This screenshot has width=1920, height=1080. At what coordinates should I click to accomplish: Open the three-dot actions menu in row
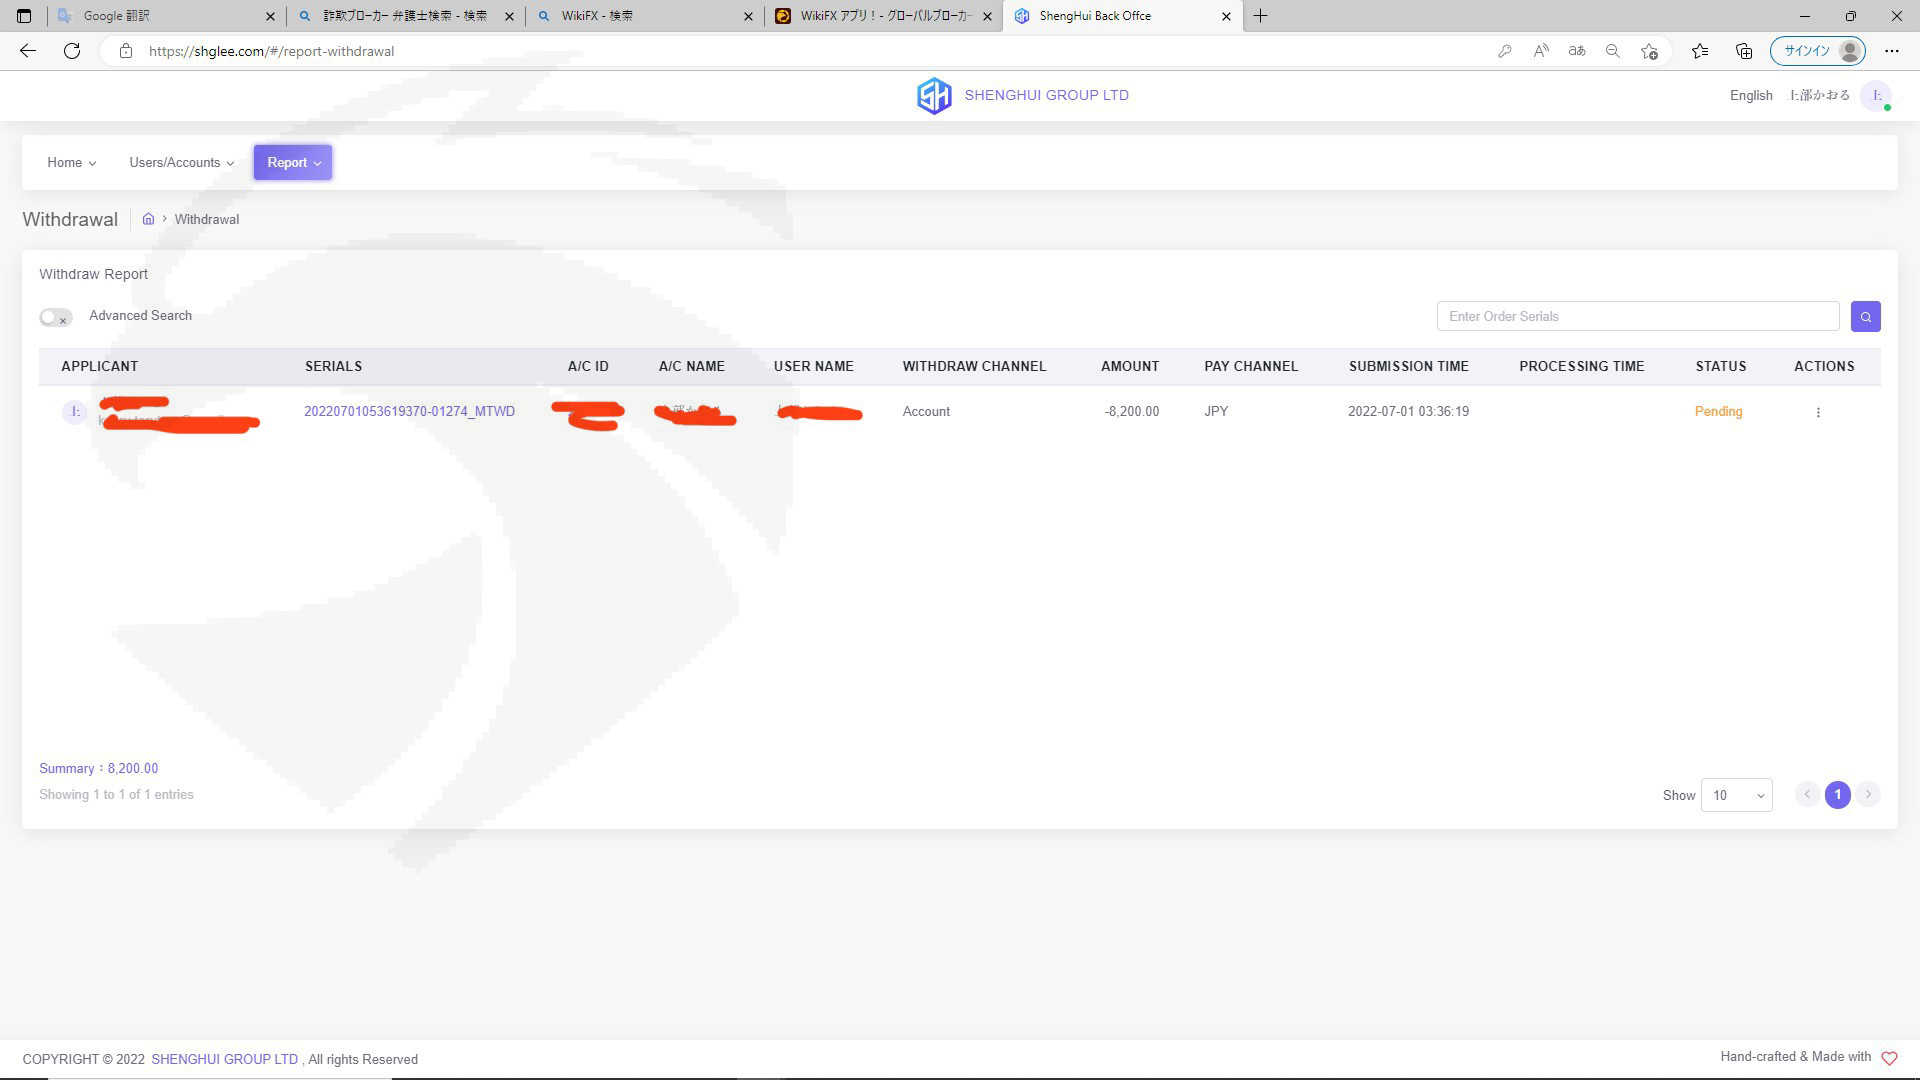pyautogui.click(x=1818, y=412)
